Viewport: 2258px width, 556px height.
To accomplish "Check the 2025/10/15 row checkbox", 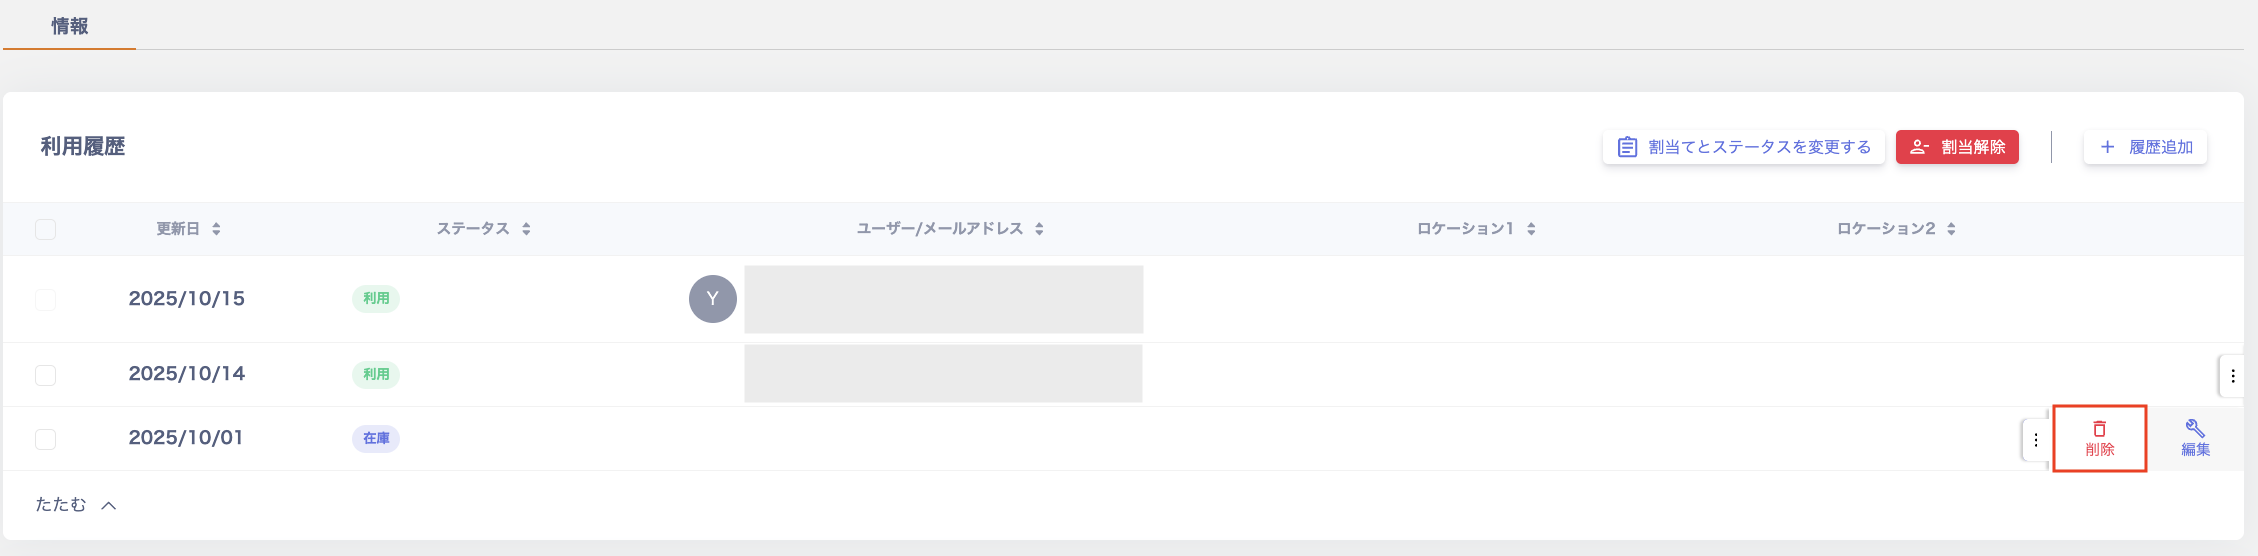I will click(x=46, y=299).
